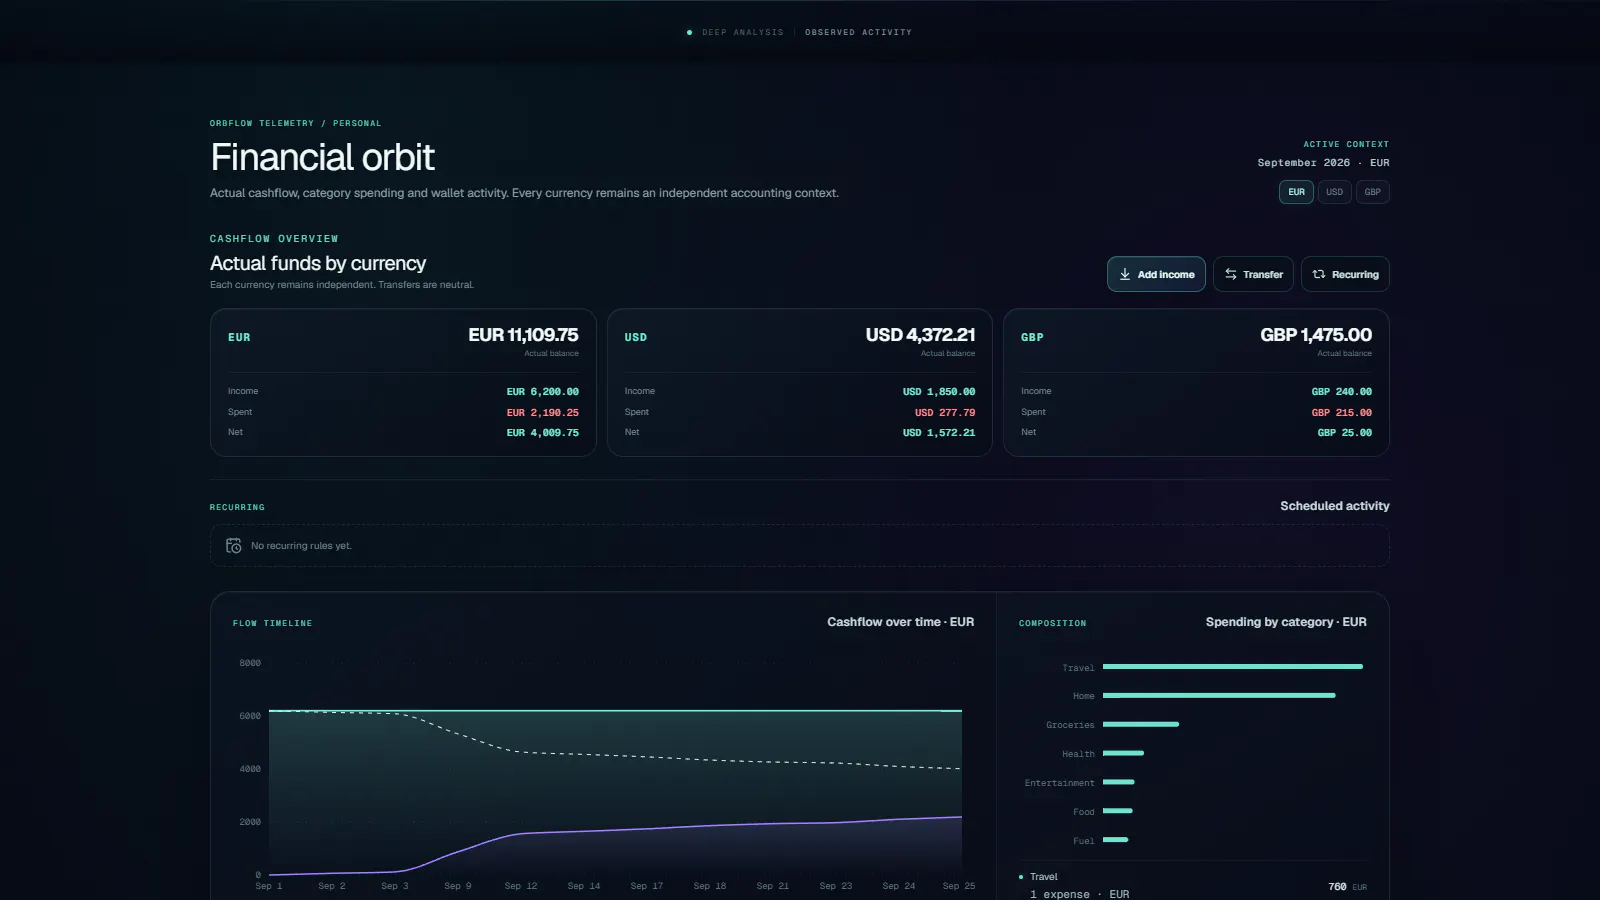Click the No recurring rules yet message

point(301,546)
